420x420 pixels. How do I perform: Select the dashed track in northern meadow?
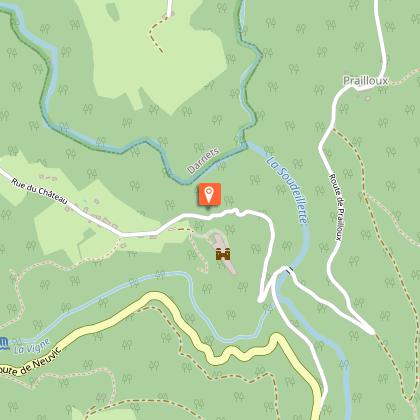tap(157, 32)
